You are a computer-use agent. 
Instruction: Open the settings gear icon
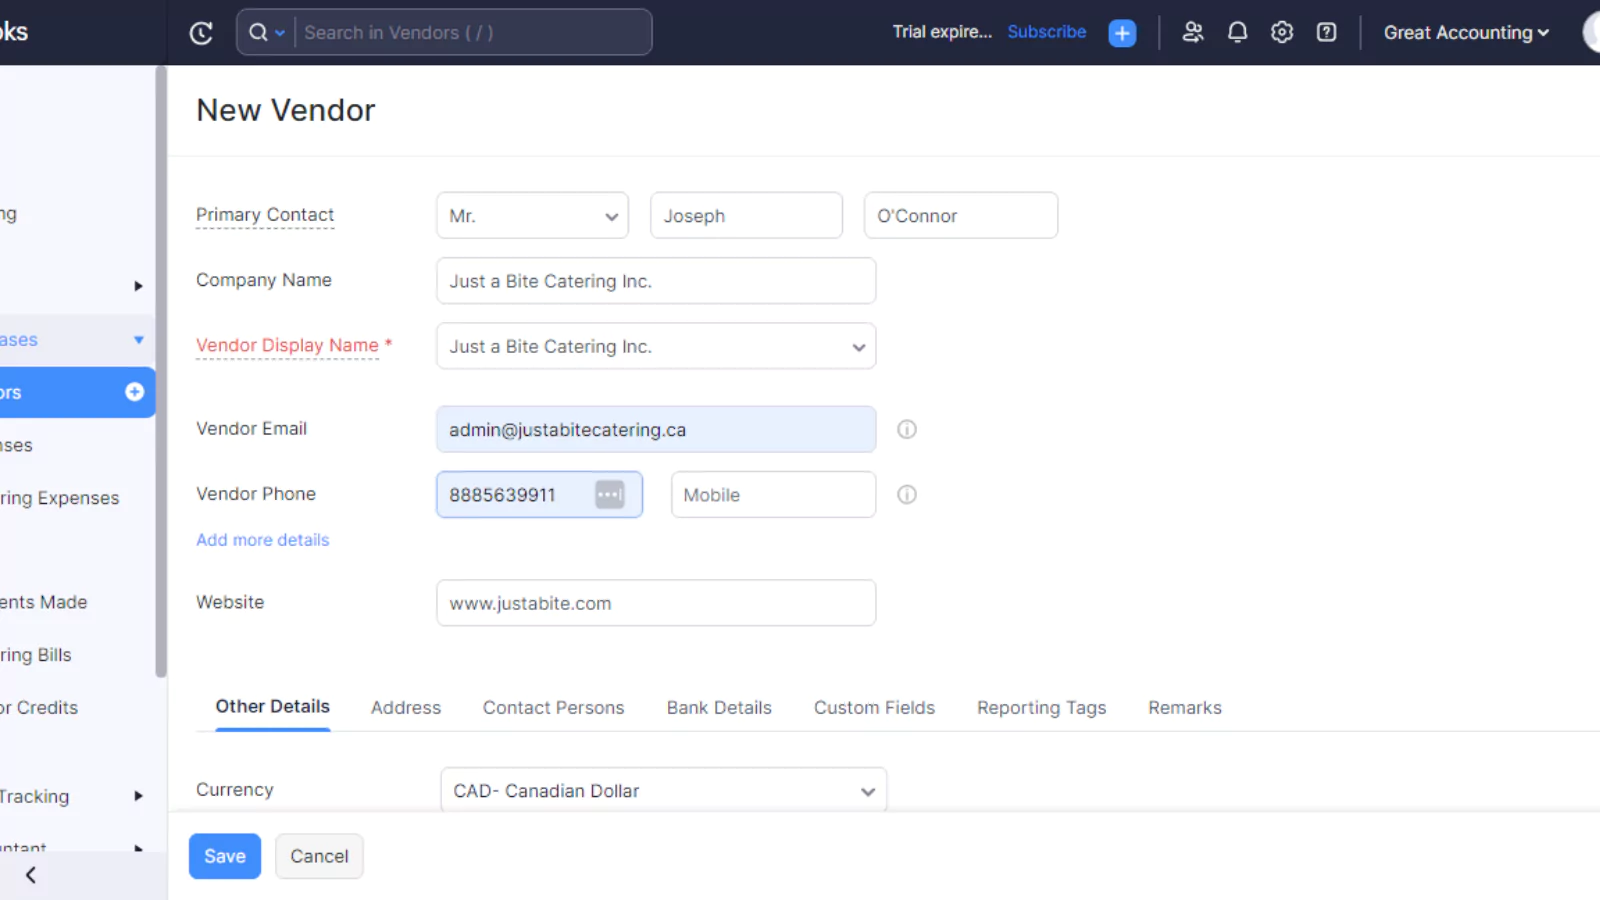coord(1282,32)
